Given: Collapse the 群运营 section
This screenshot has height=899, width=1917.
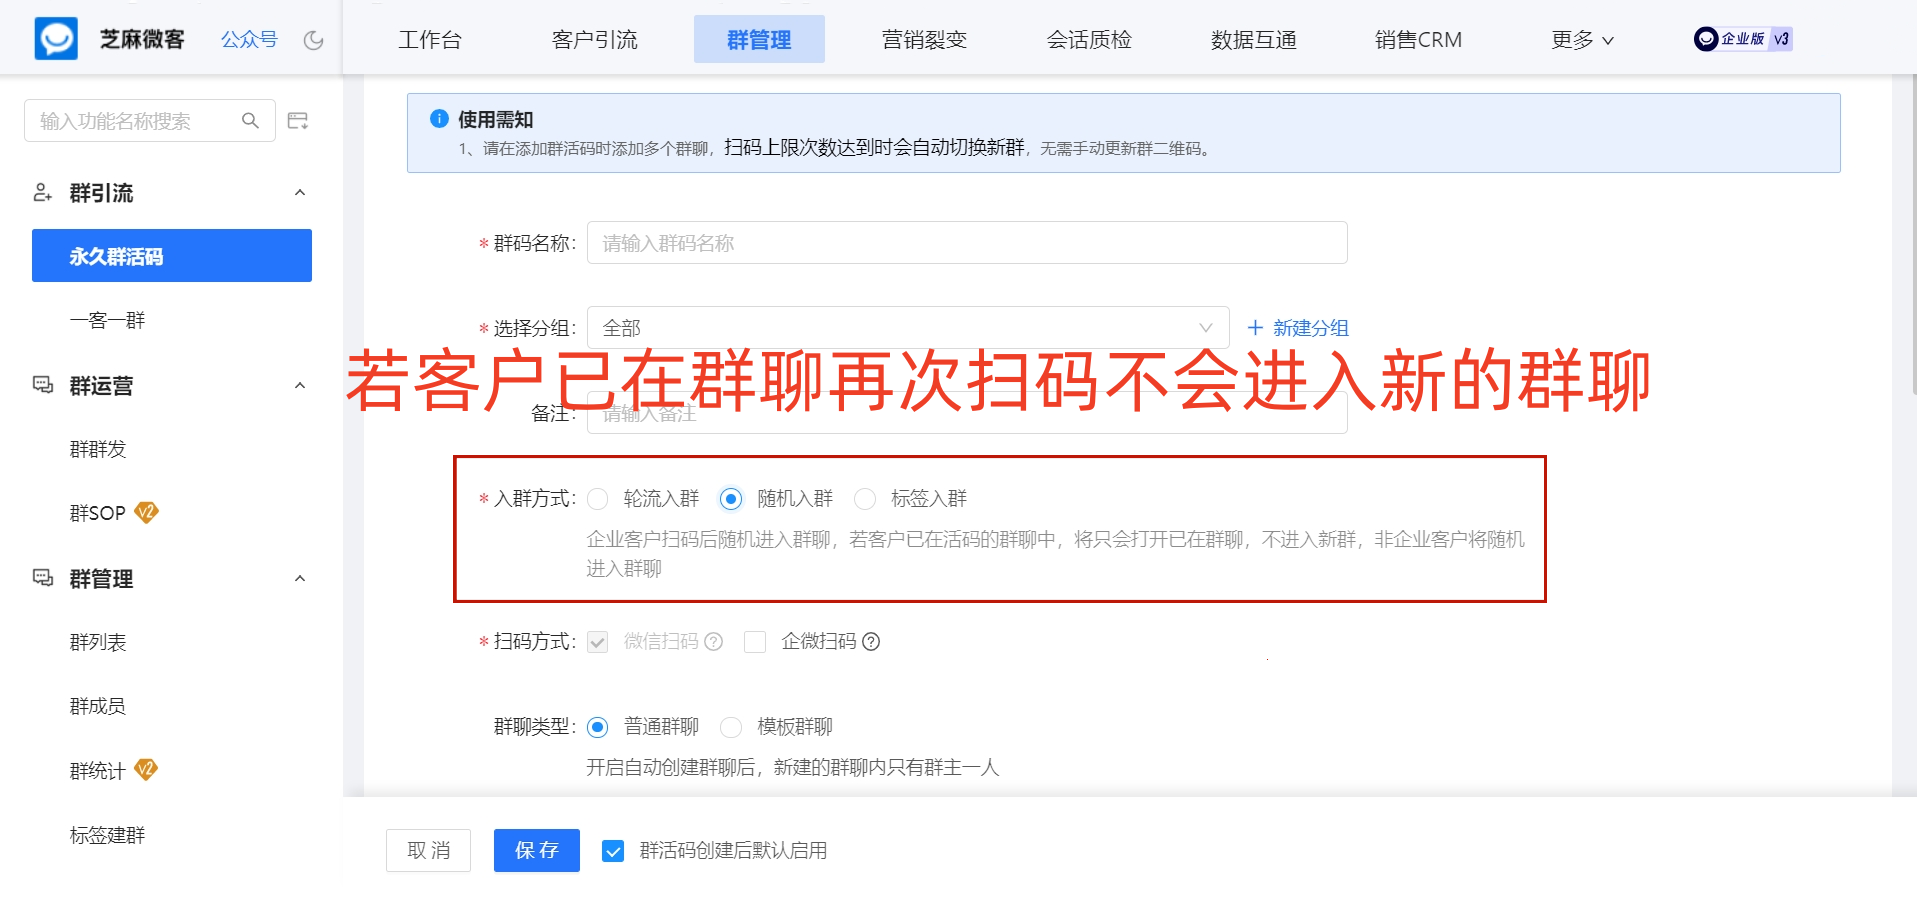Looking at the screenshot, I should [x=300, y=385].
